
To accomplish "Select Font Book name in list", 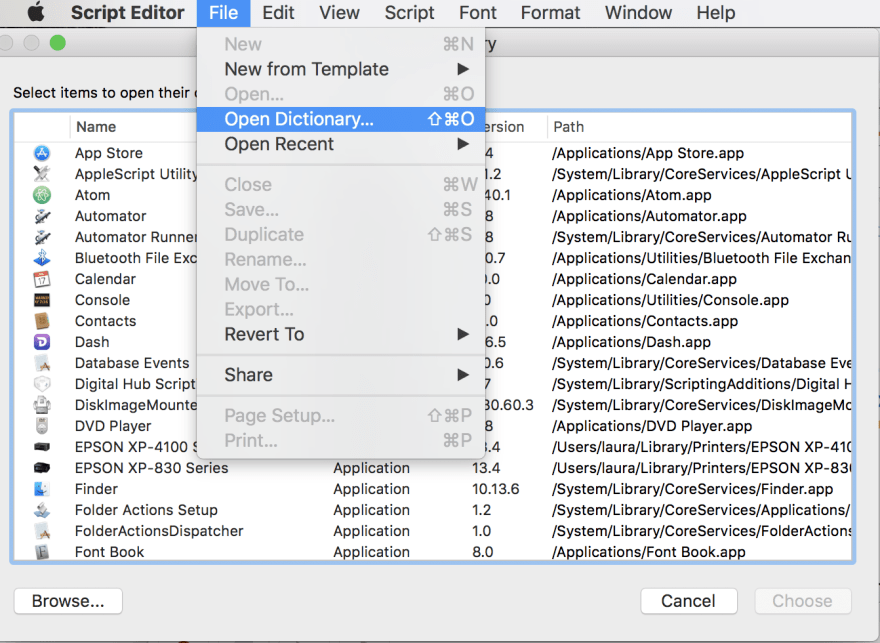I will (109, 552).
